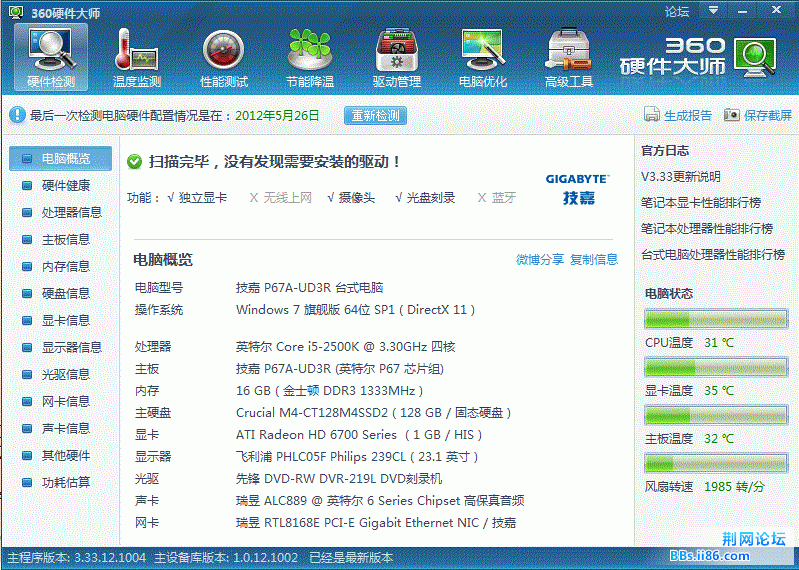Launch the 性能测试 benchmark gauge icon

point(223,57)
